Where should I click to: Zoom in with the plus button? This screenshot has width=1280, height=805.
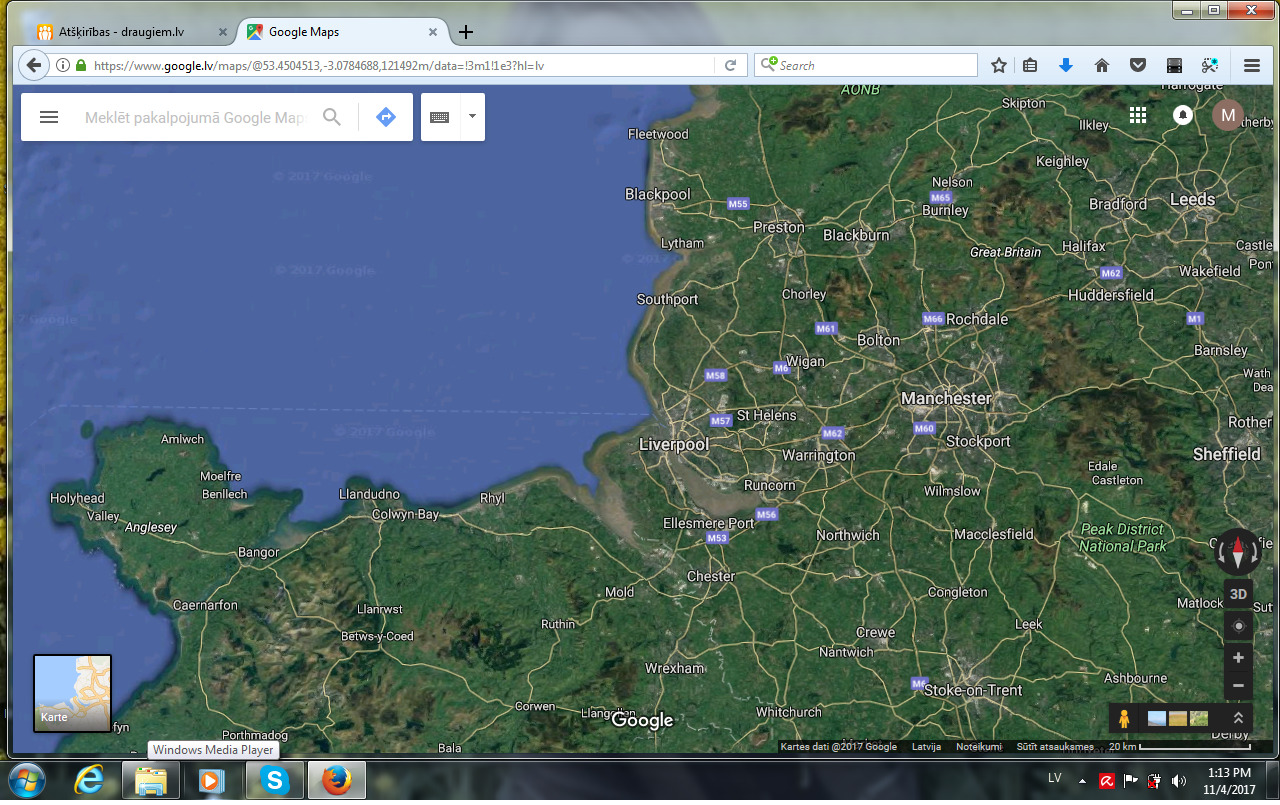(1238, 658)
